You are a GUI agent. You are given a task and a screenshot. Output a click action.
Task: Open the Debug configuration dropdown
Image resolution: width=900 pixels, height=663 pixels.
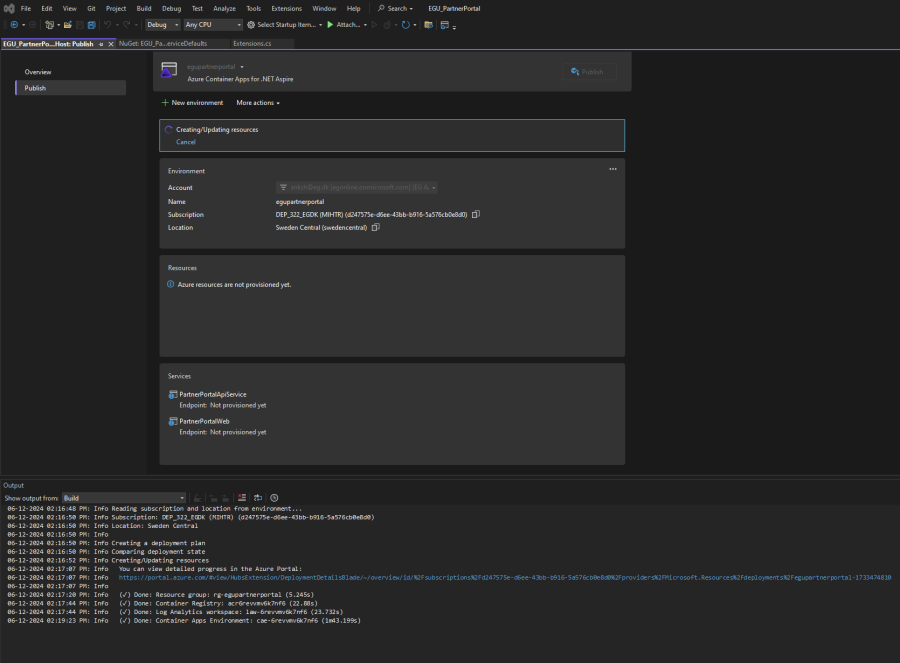(162, 25)
